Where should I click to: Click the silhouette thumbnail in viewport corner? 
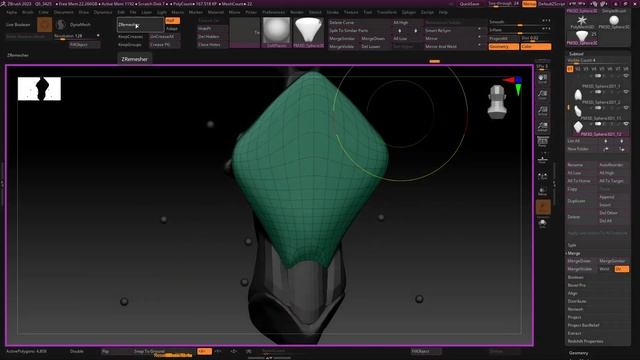[x=39, y=89]
